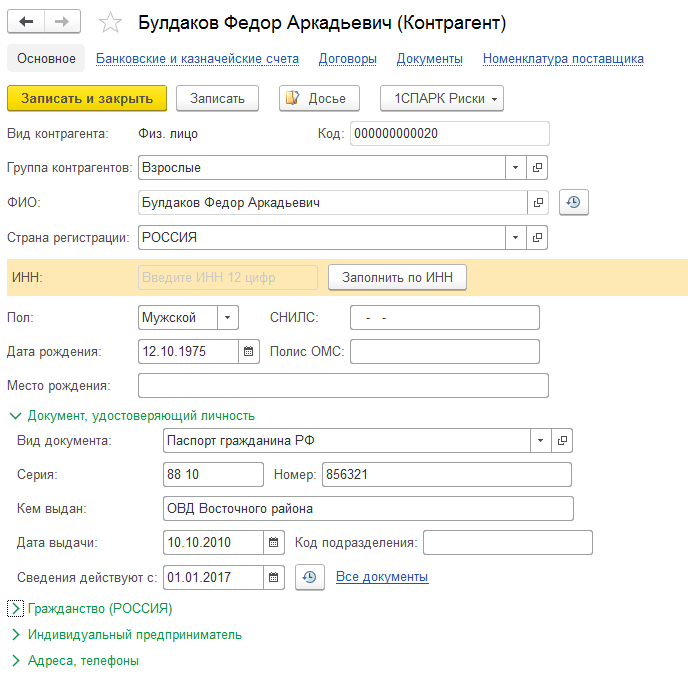
Task: Open the Документы tab
Action: point(430,58)
